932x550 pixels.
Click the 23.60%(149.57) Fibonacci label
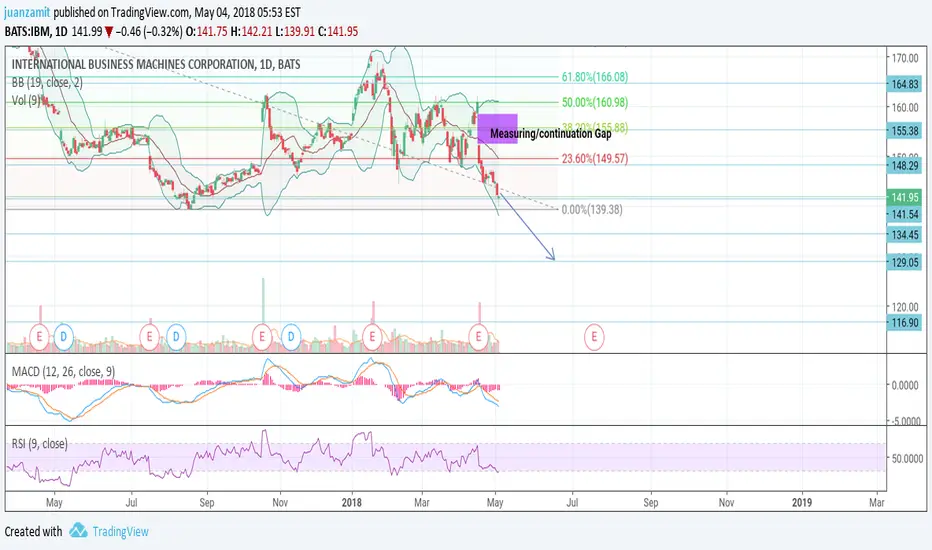(594, 158)
